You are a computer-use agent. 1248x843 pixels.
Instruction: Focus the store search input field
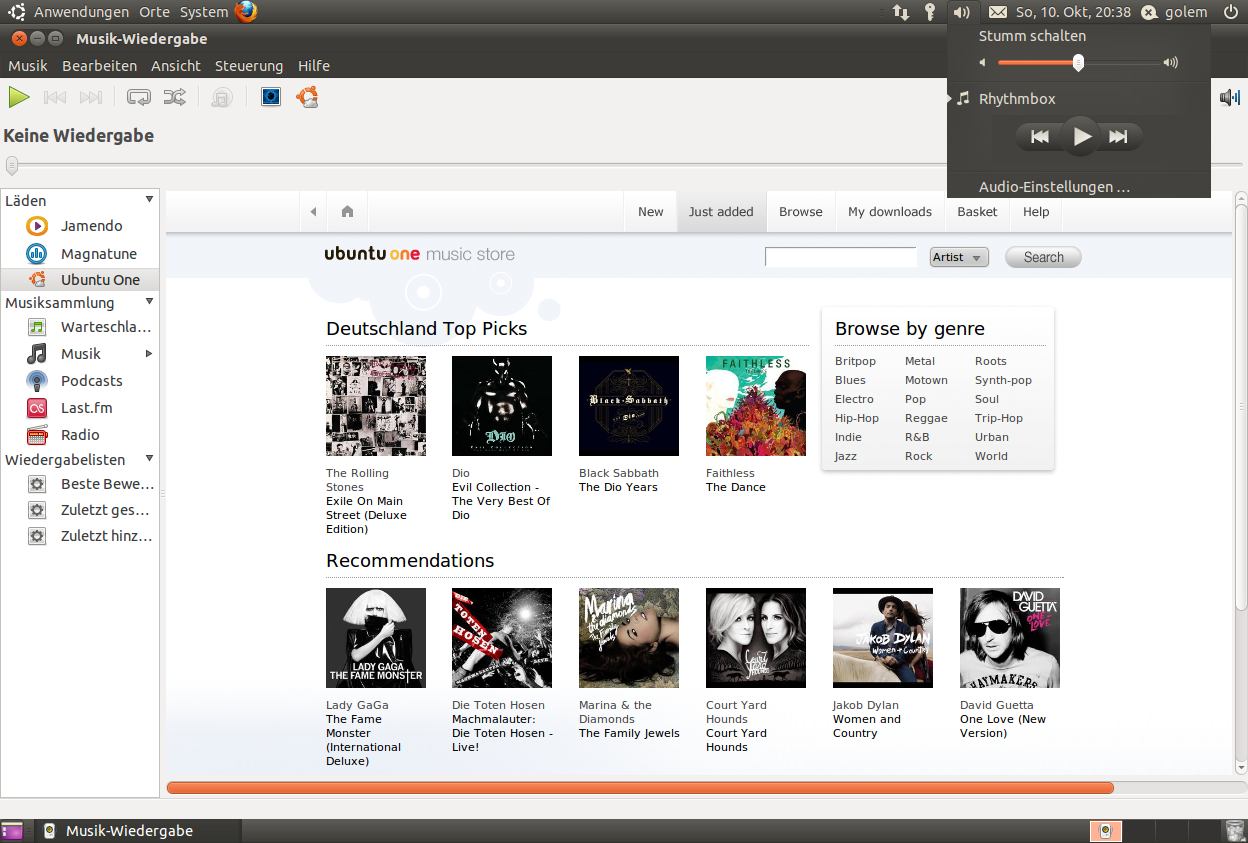point(841,257)
